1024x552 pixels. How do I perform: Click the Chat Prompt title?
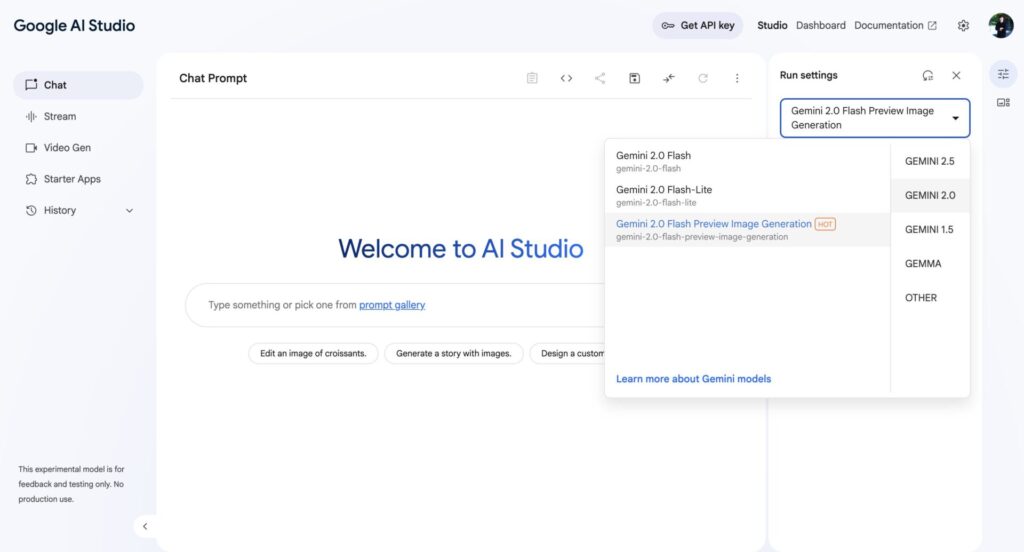[x=213, y=78]
